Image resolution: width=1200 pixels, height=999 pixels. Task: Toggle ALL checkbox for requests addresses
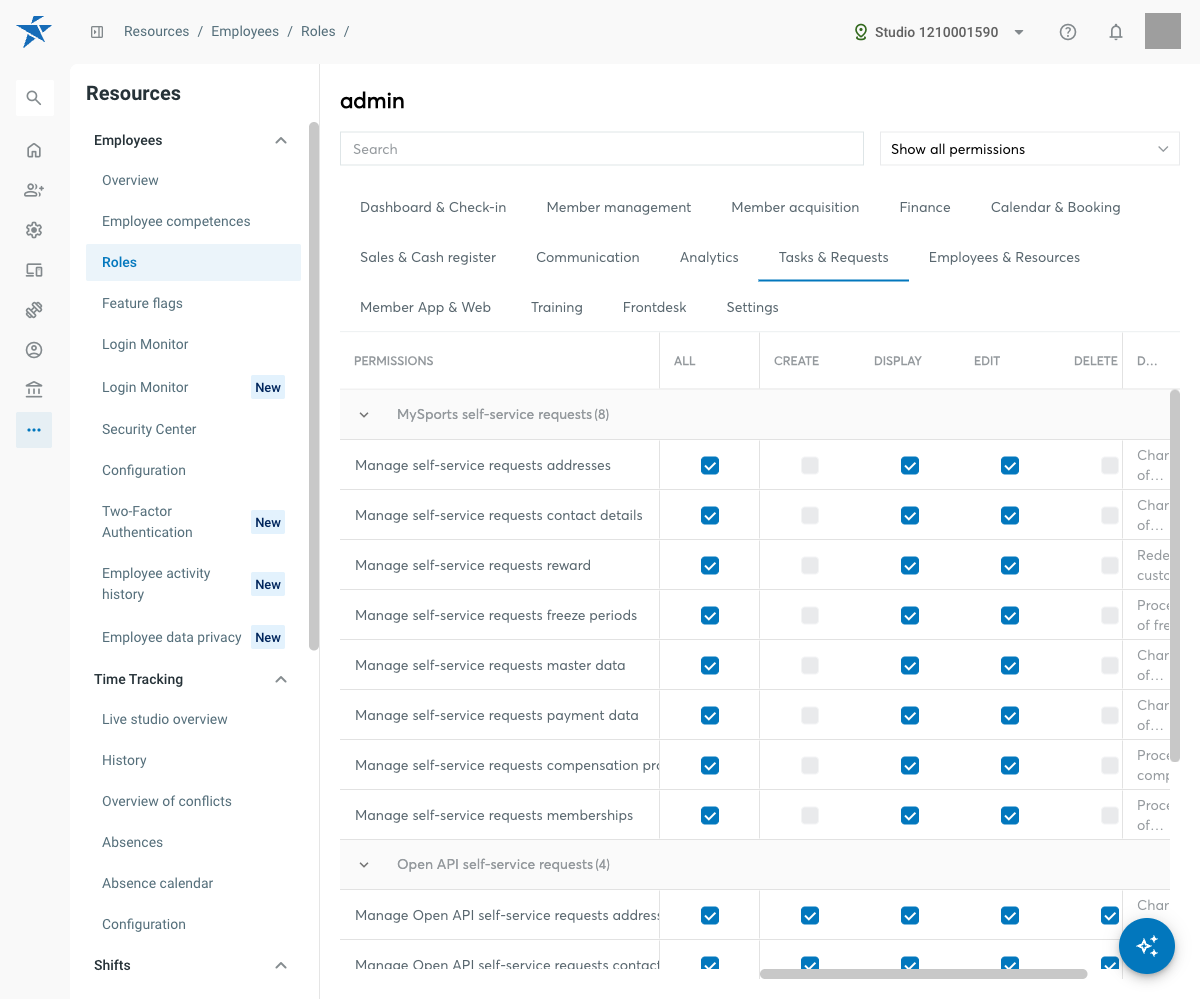point(710,465)
